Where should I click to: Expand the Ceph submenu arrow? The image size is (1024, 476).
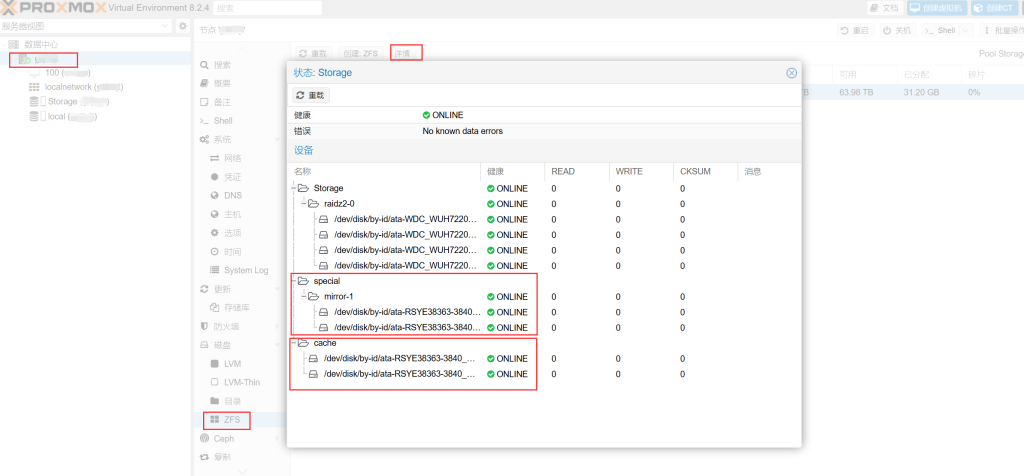coord(278,438)
